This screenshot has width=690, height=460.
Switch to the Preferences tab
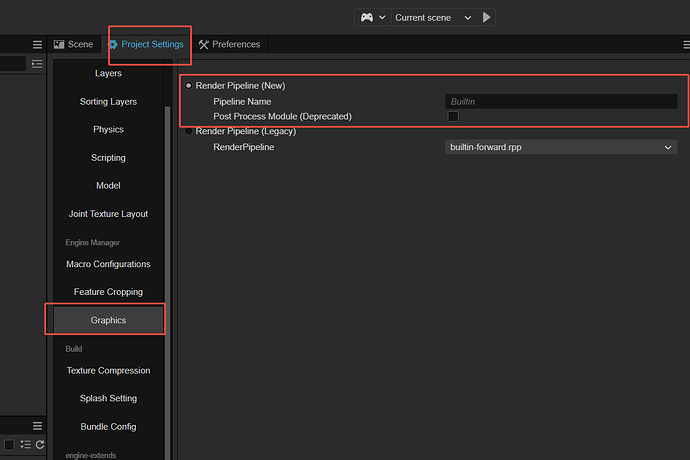pyautogui.click(x=229, y=44)
